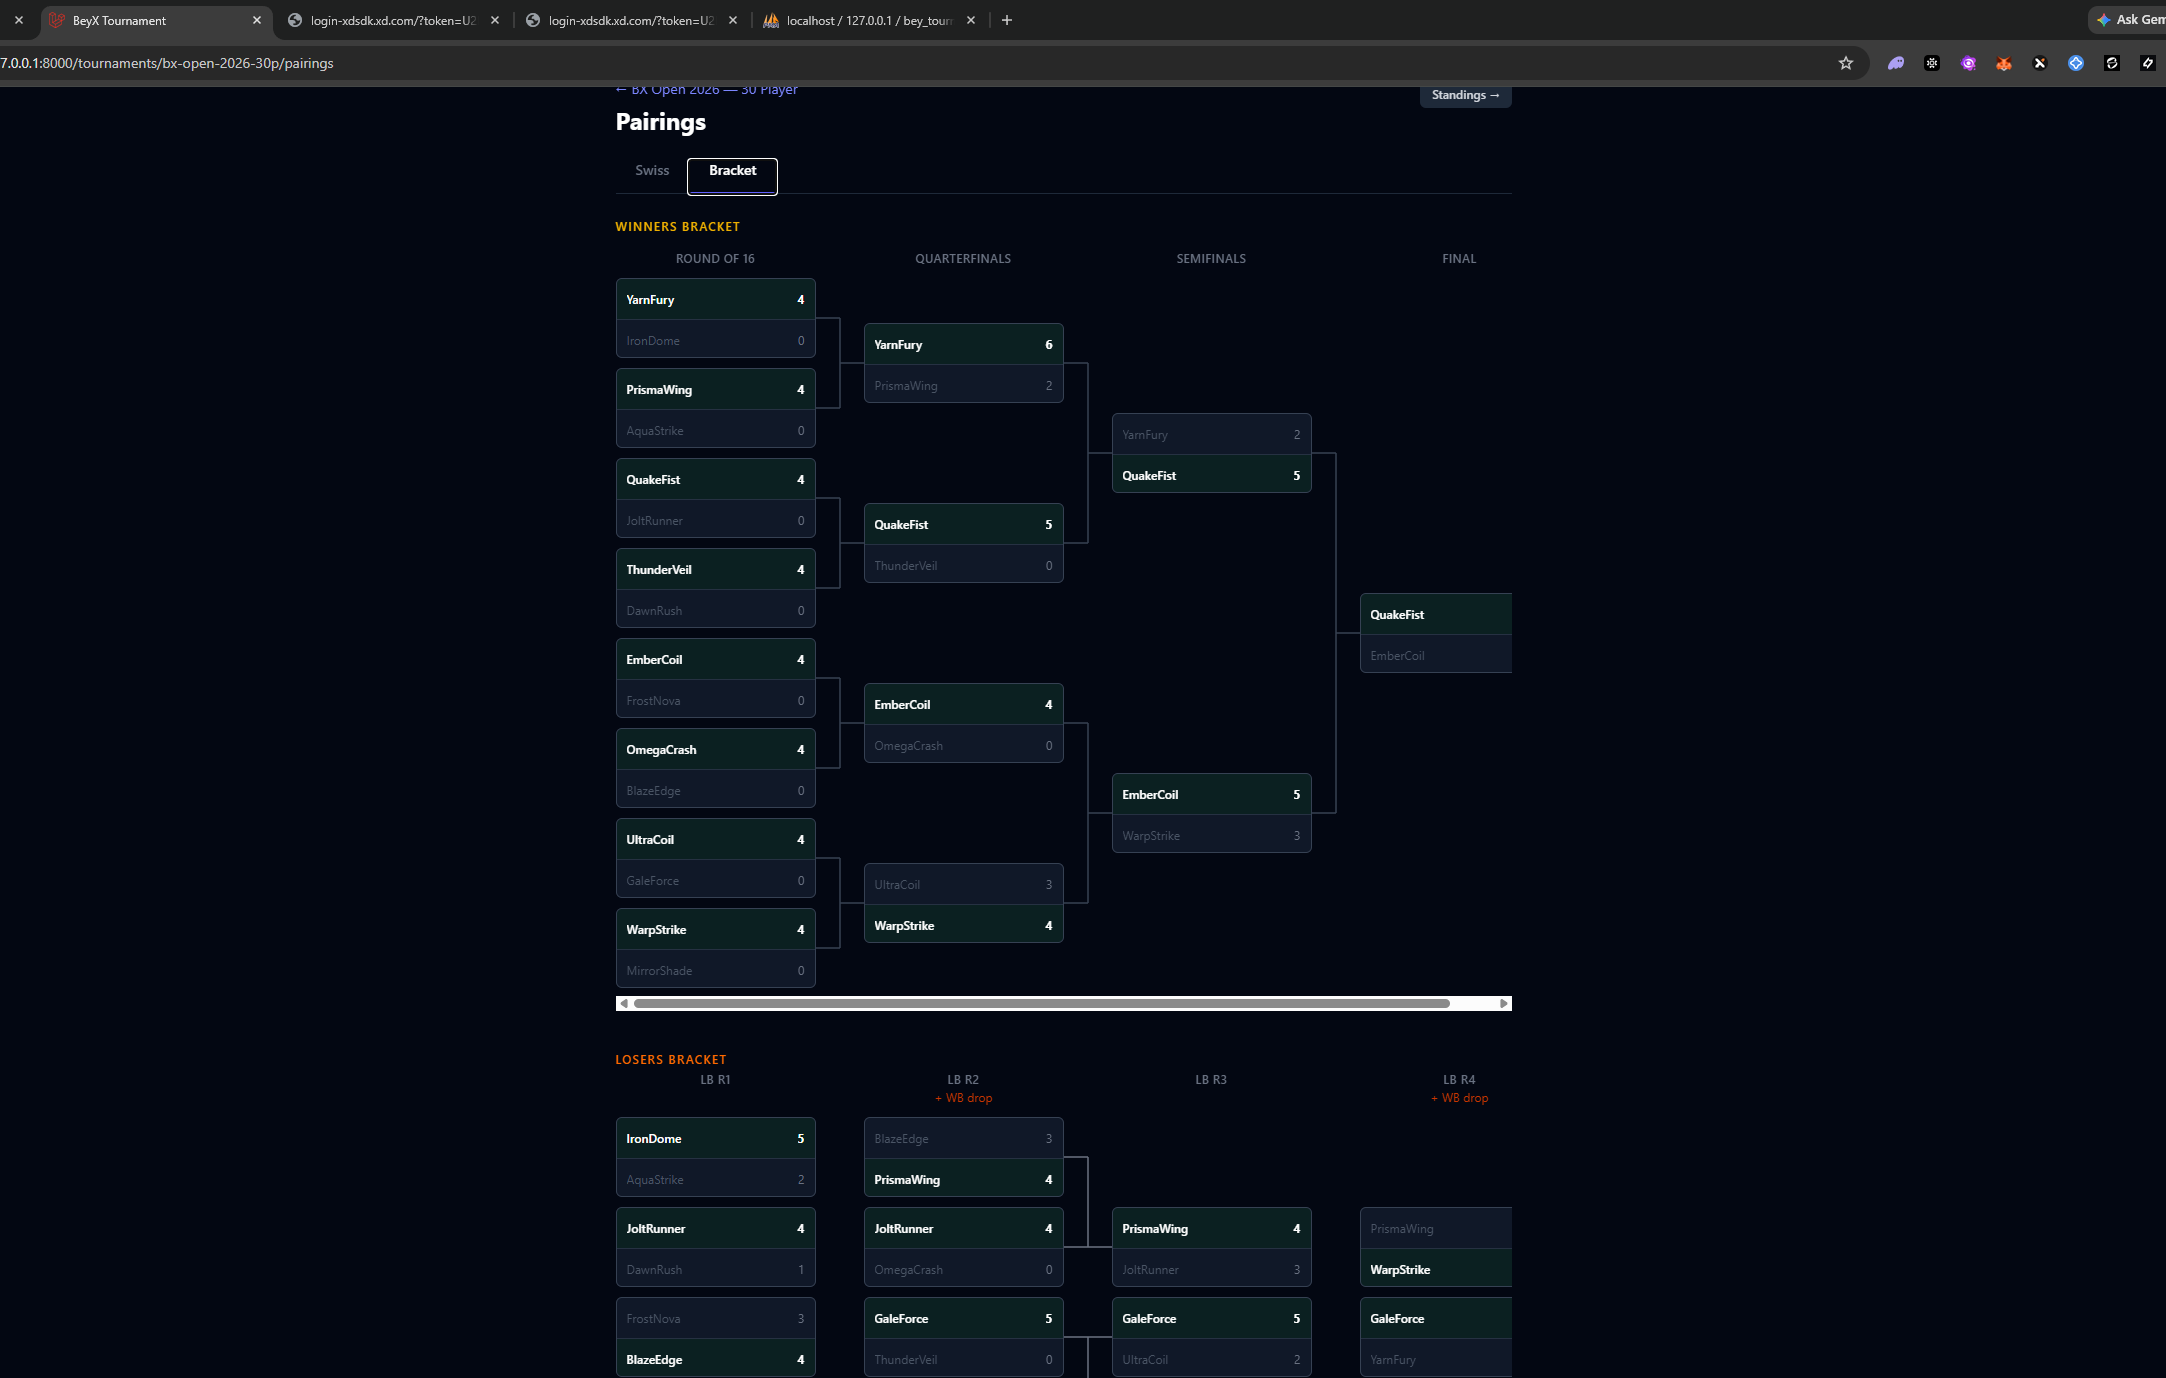Click BlazeEdge in LB R2
This screenshot has width=2166, height=1378.
[963, 1138]
